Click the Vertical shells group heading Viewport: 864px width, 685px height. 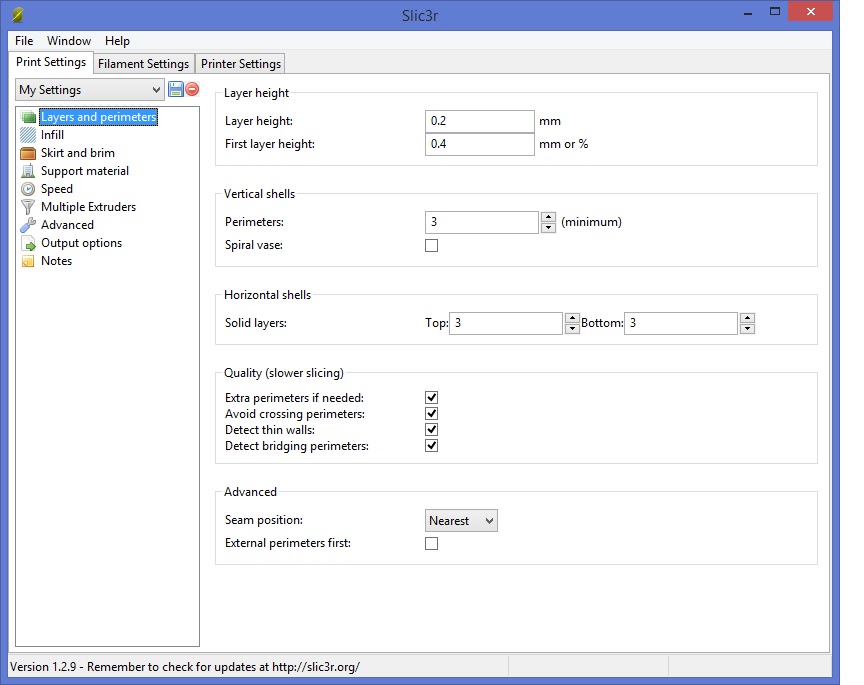[x=259, y=194]
